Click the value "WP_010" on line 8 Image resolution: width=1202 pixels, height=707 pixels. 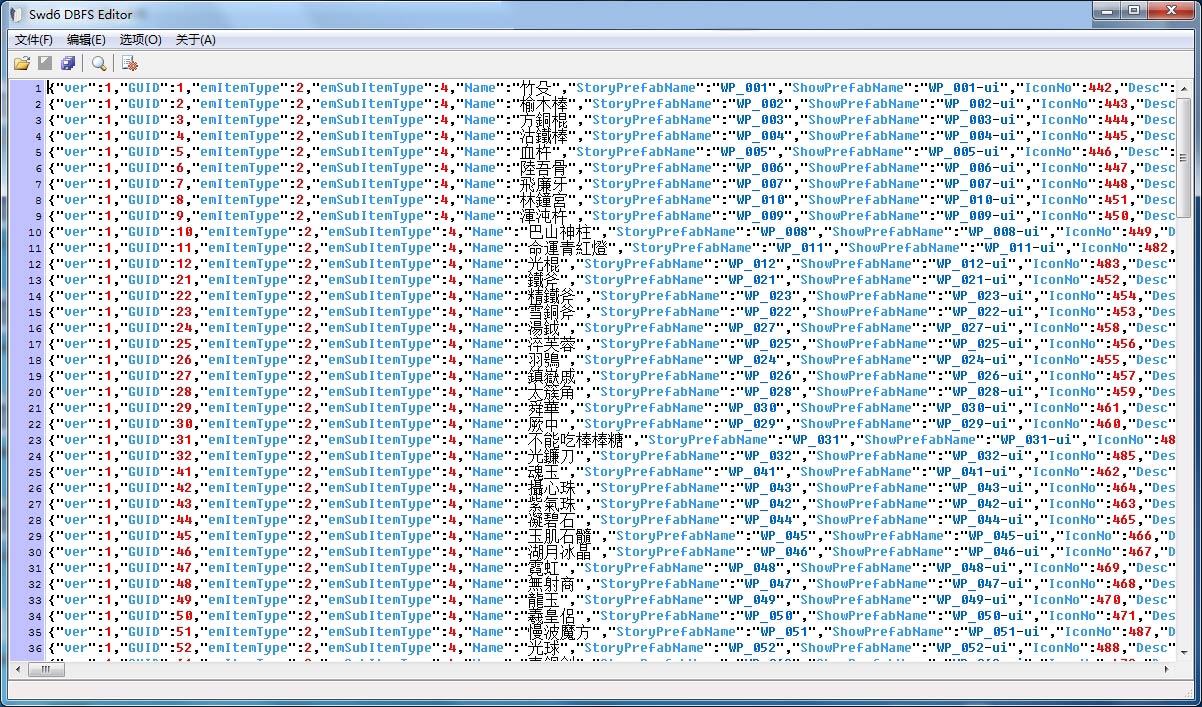760,200
